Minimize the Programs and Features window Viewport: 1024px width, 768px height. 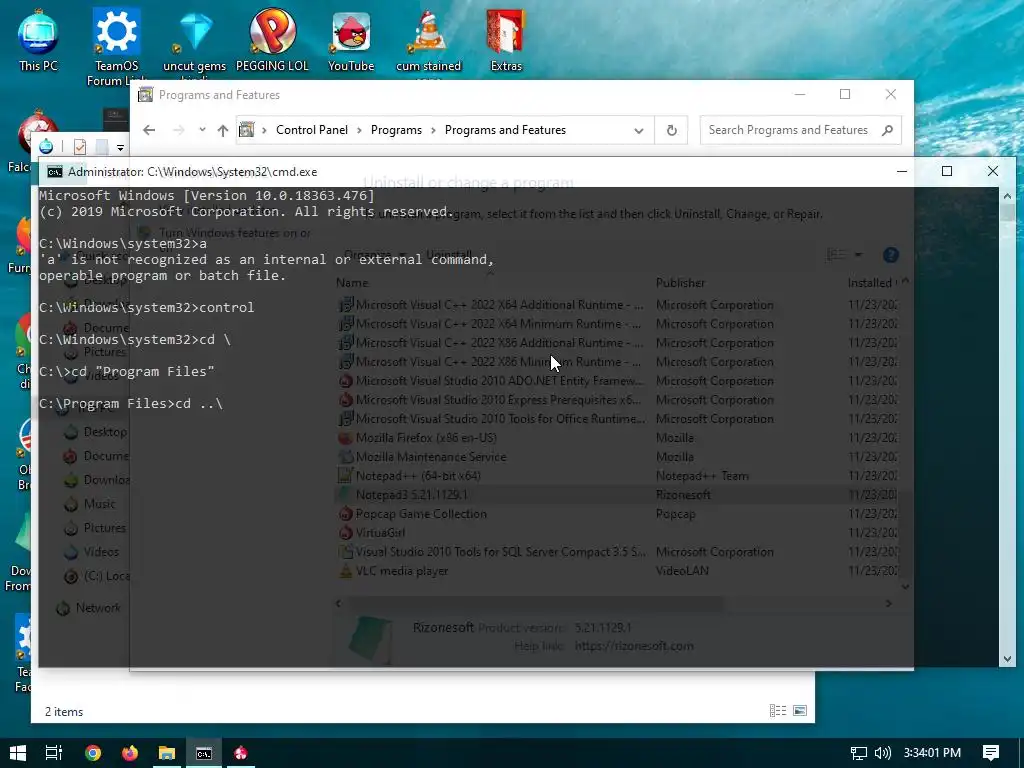799,95
